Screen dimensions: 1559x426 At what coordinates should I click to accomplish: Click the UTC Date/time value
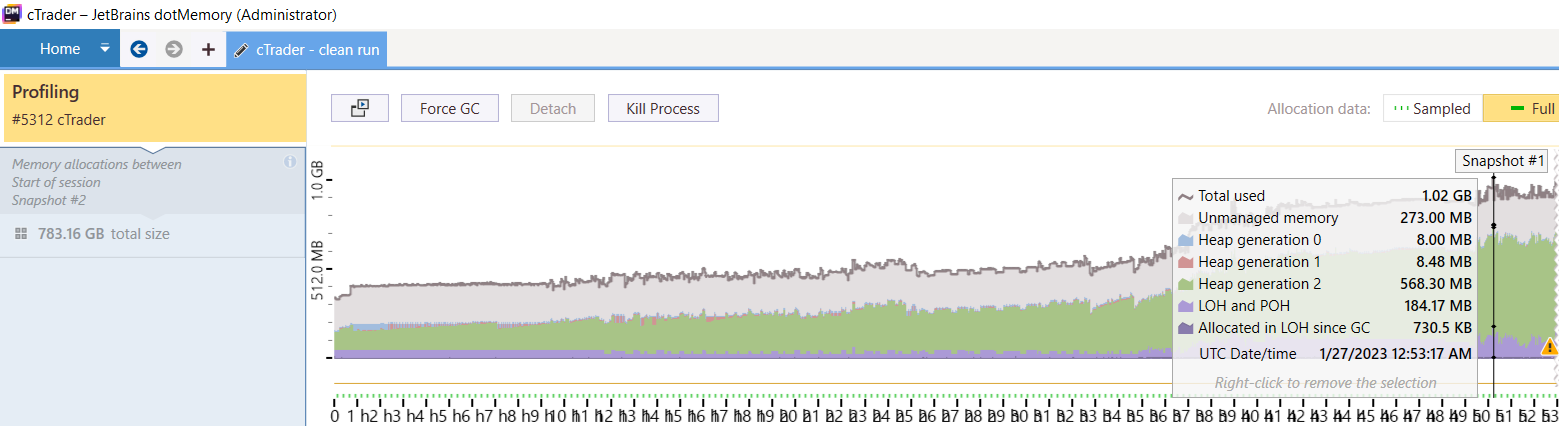1395,354
